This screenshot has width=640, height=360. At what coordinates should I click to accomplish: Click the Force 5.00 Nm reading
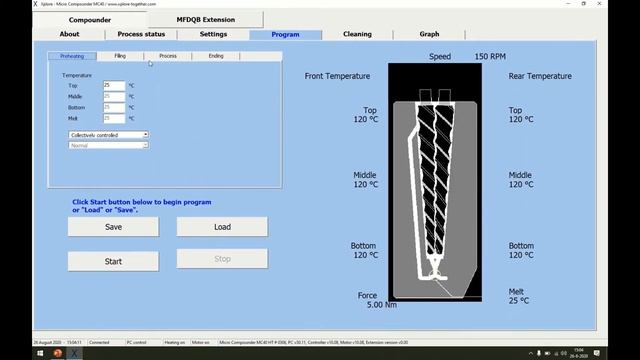(377, 300)
